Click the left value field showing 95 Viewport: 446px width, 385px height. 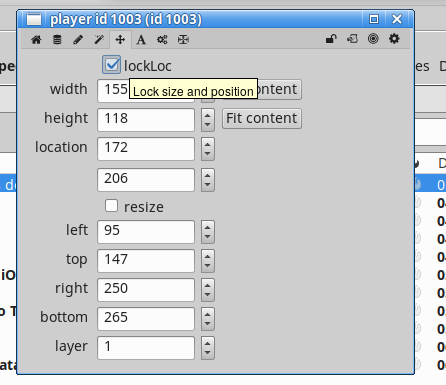[x=146, y=232]
